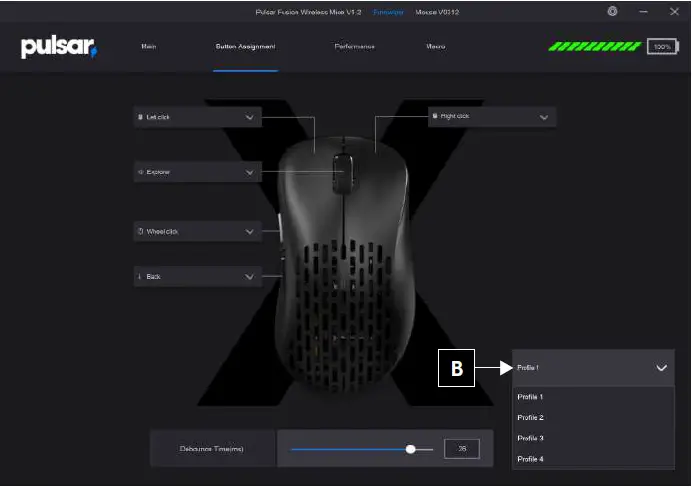Expand the Left click assignment dropdown
This screenshot has width=692, height=490.
coord(198,117)
